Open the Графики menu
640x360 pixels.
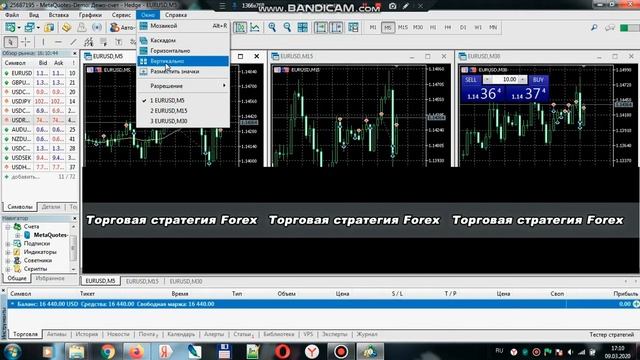coord(90,15)
